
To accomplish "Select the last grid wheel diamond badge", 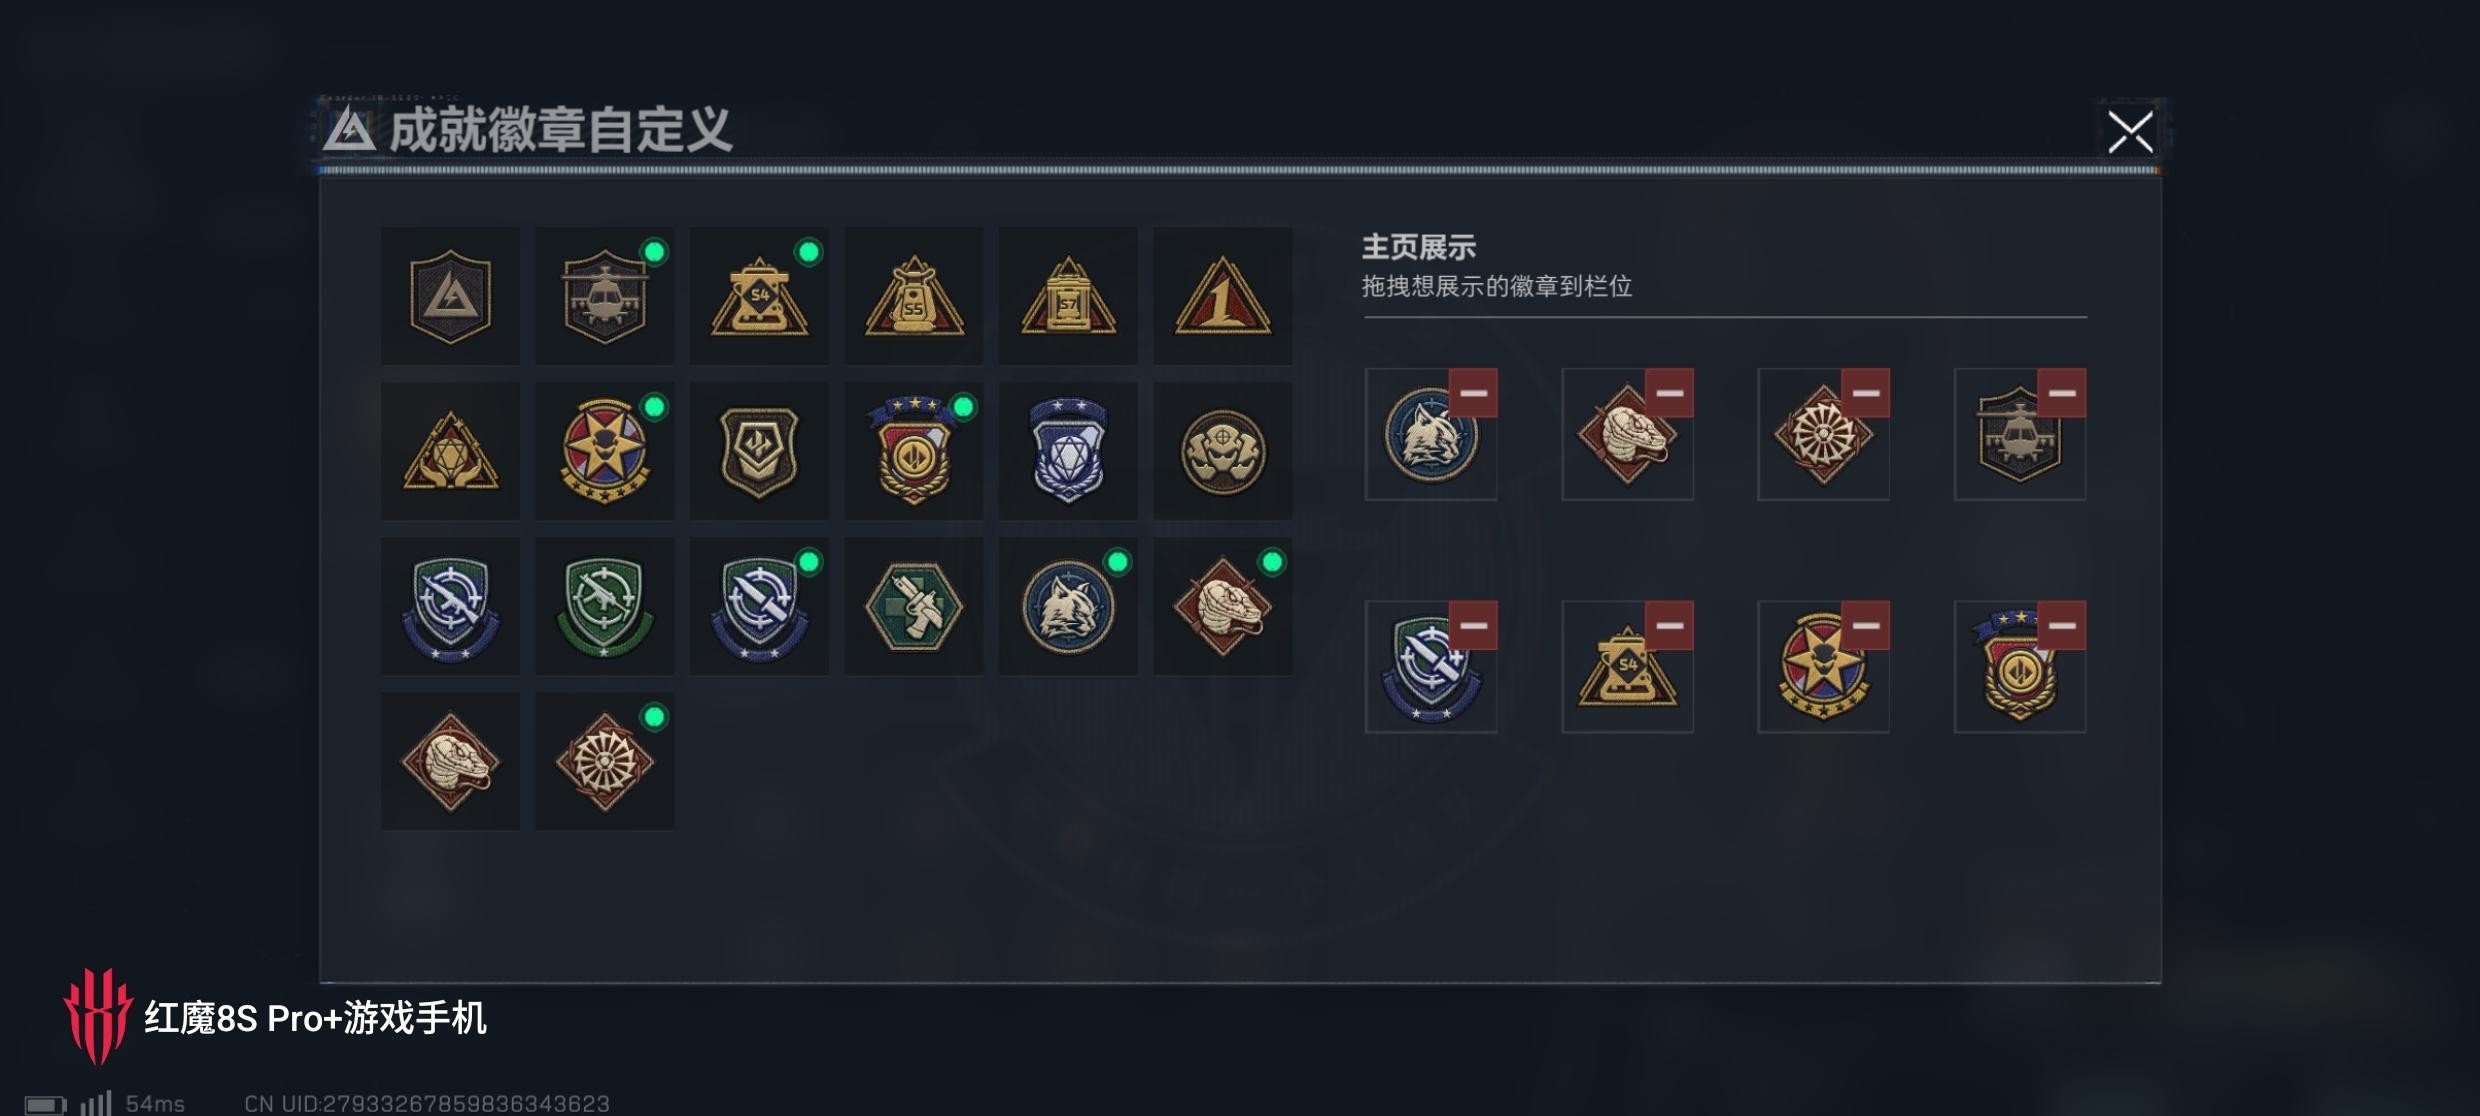I will [605, 761].
